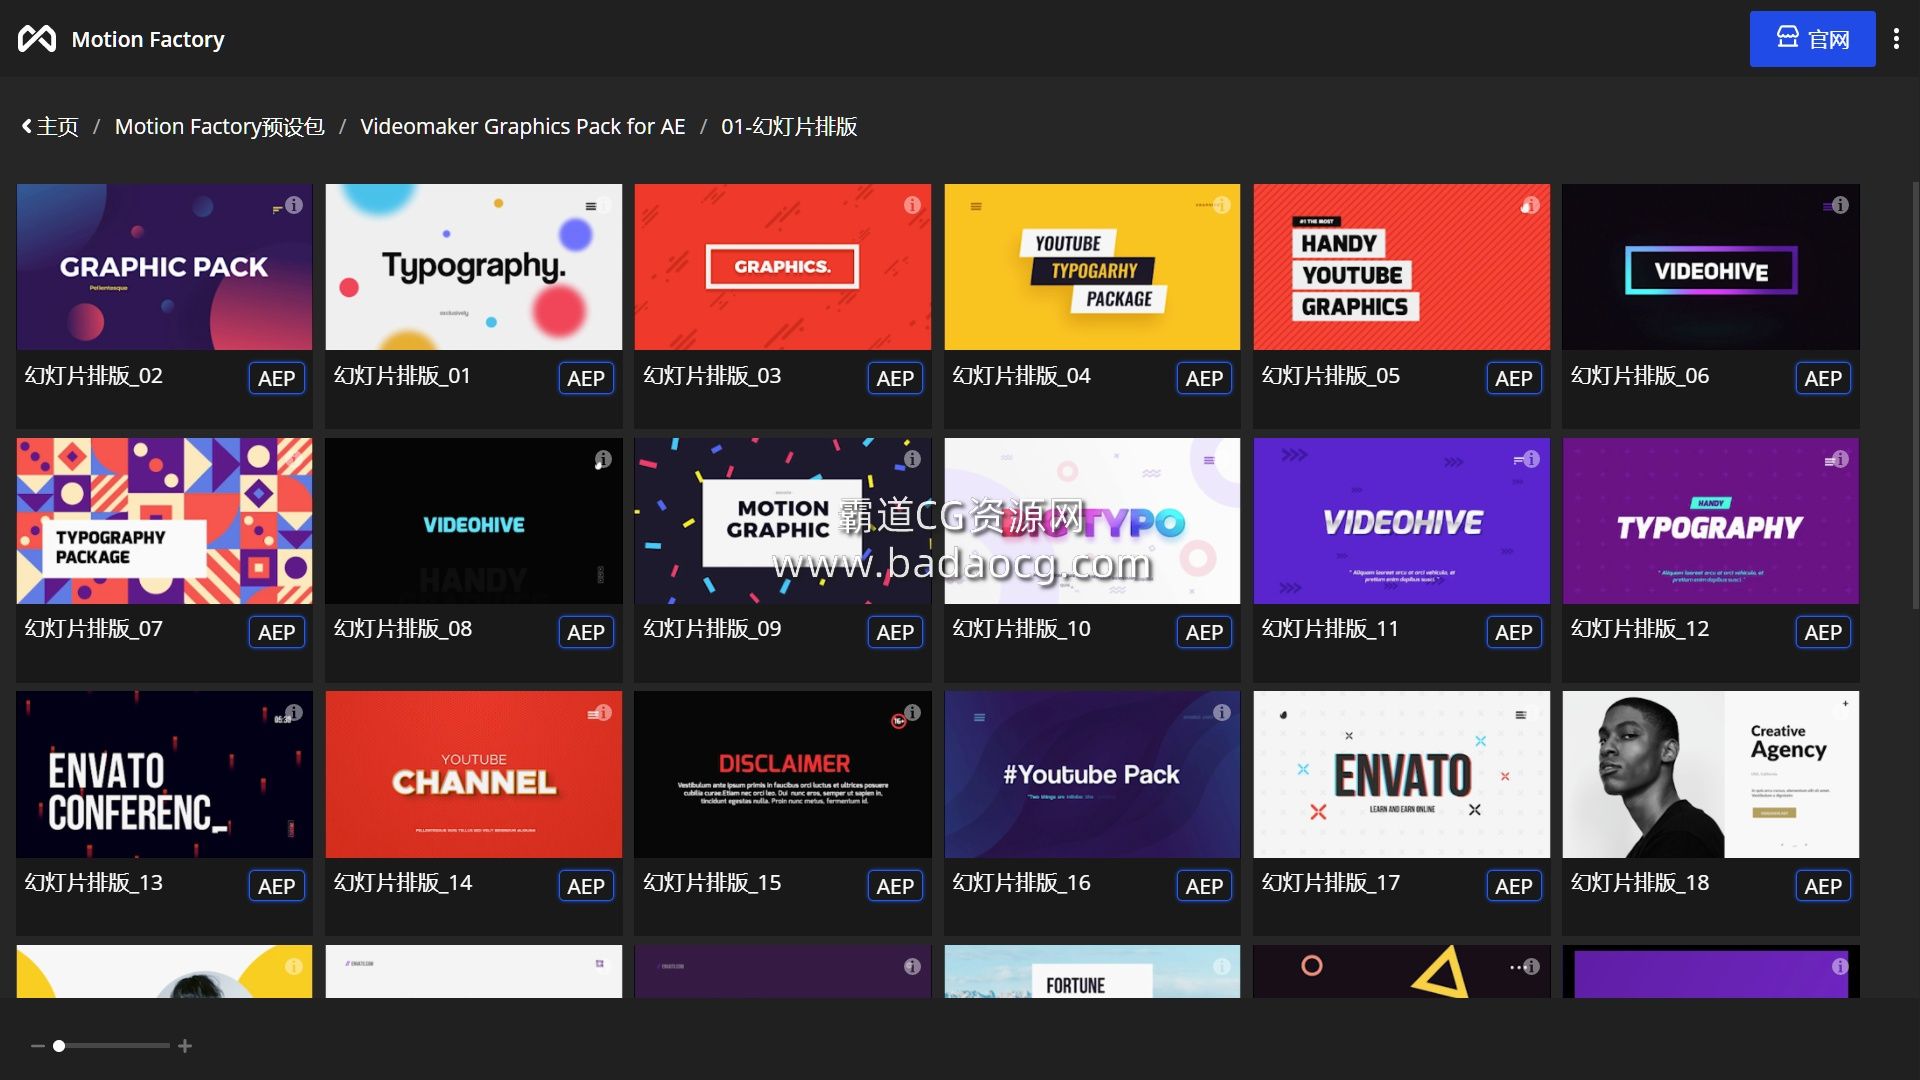Click AEP badge for 幻灯片排版_08
Viewport: 1920px width, 1080px height.
pyautogui.click(x=586, y=632)
